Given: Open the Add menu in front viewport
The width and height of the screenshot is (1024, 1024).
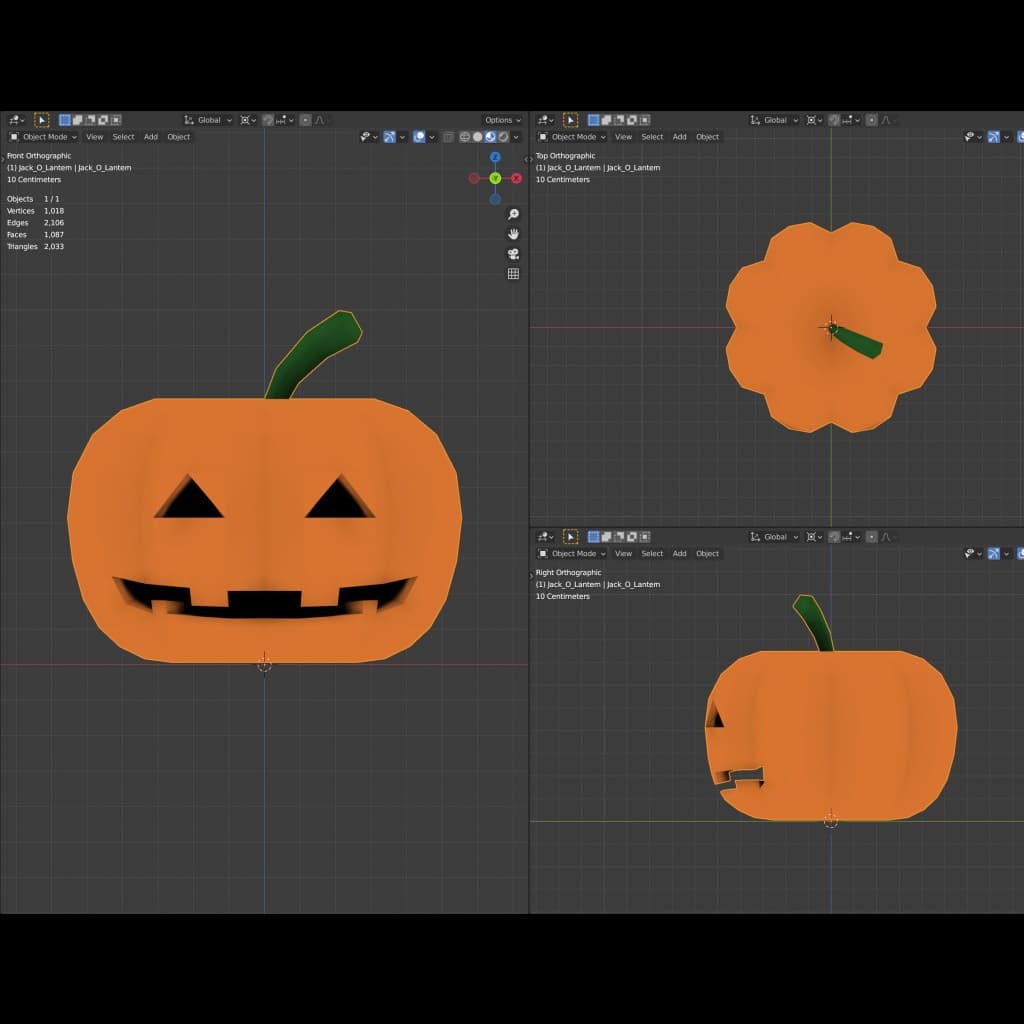Looking at the screenshot, I should pos(150,137).
